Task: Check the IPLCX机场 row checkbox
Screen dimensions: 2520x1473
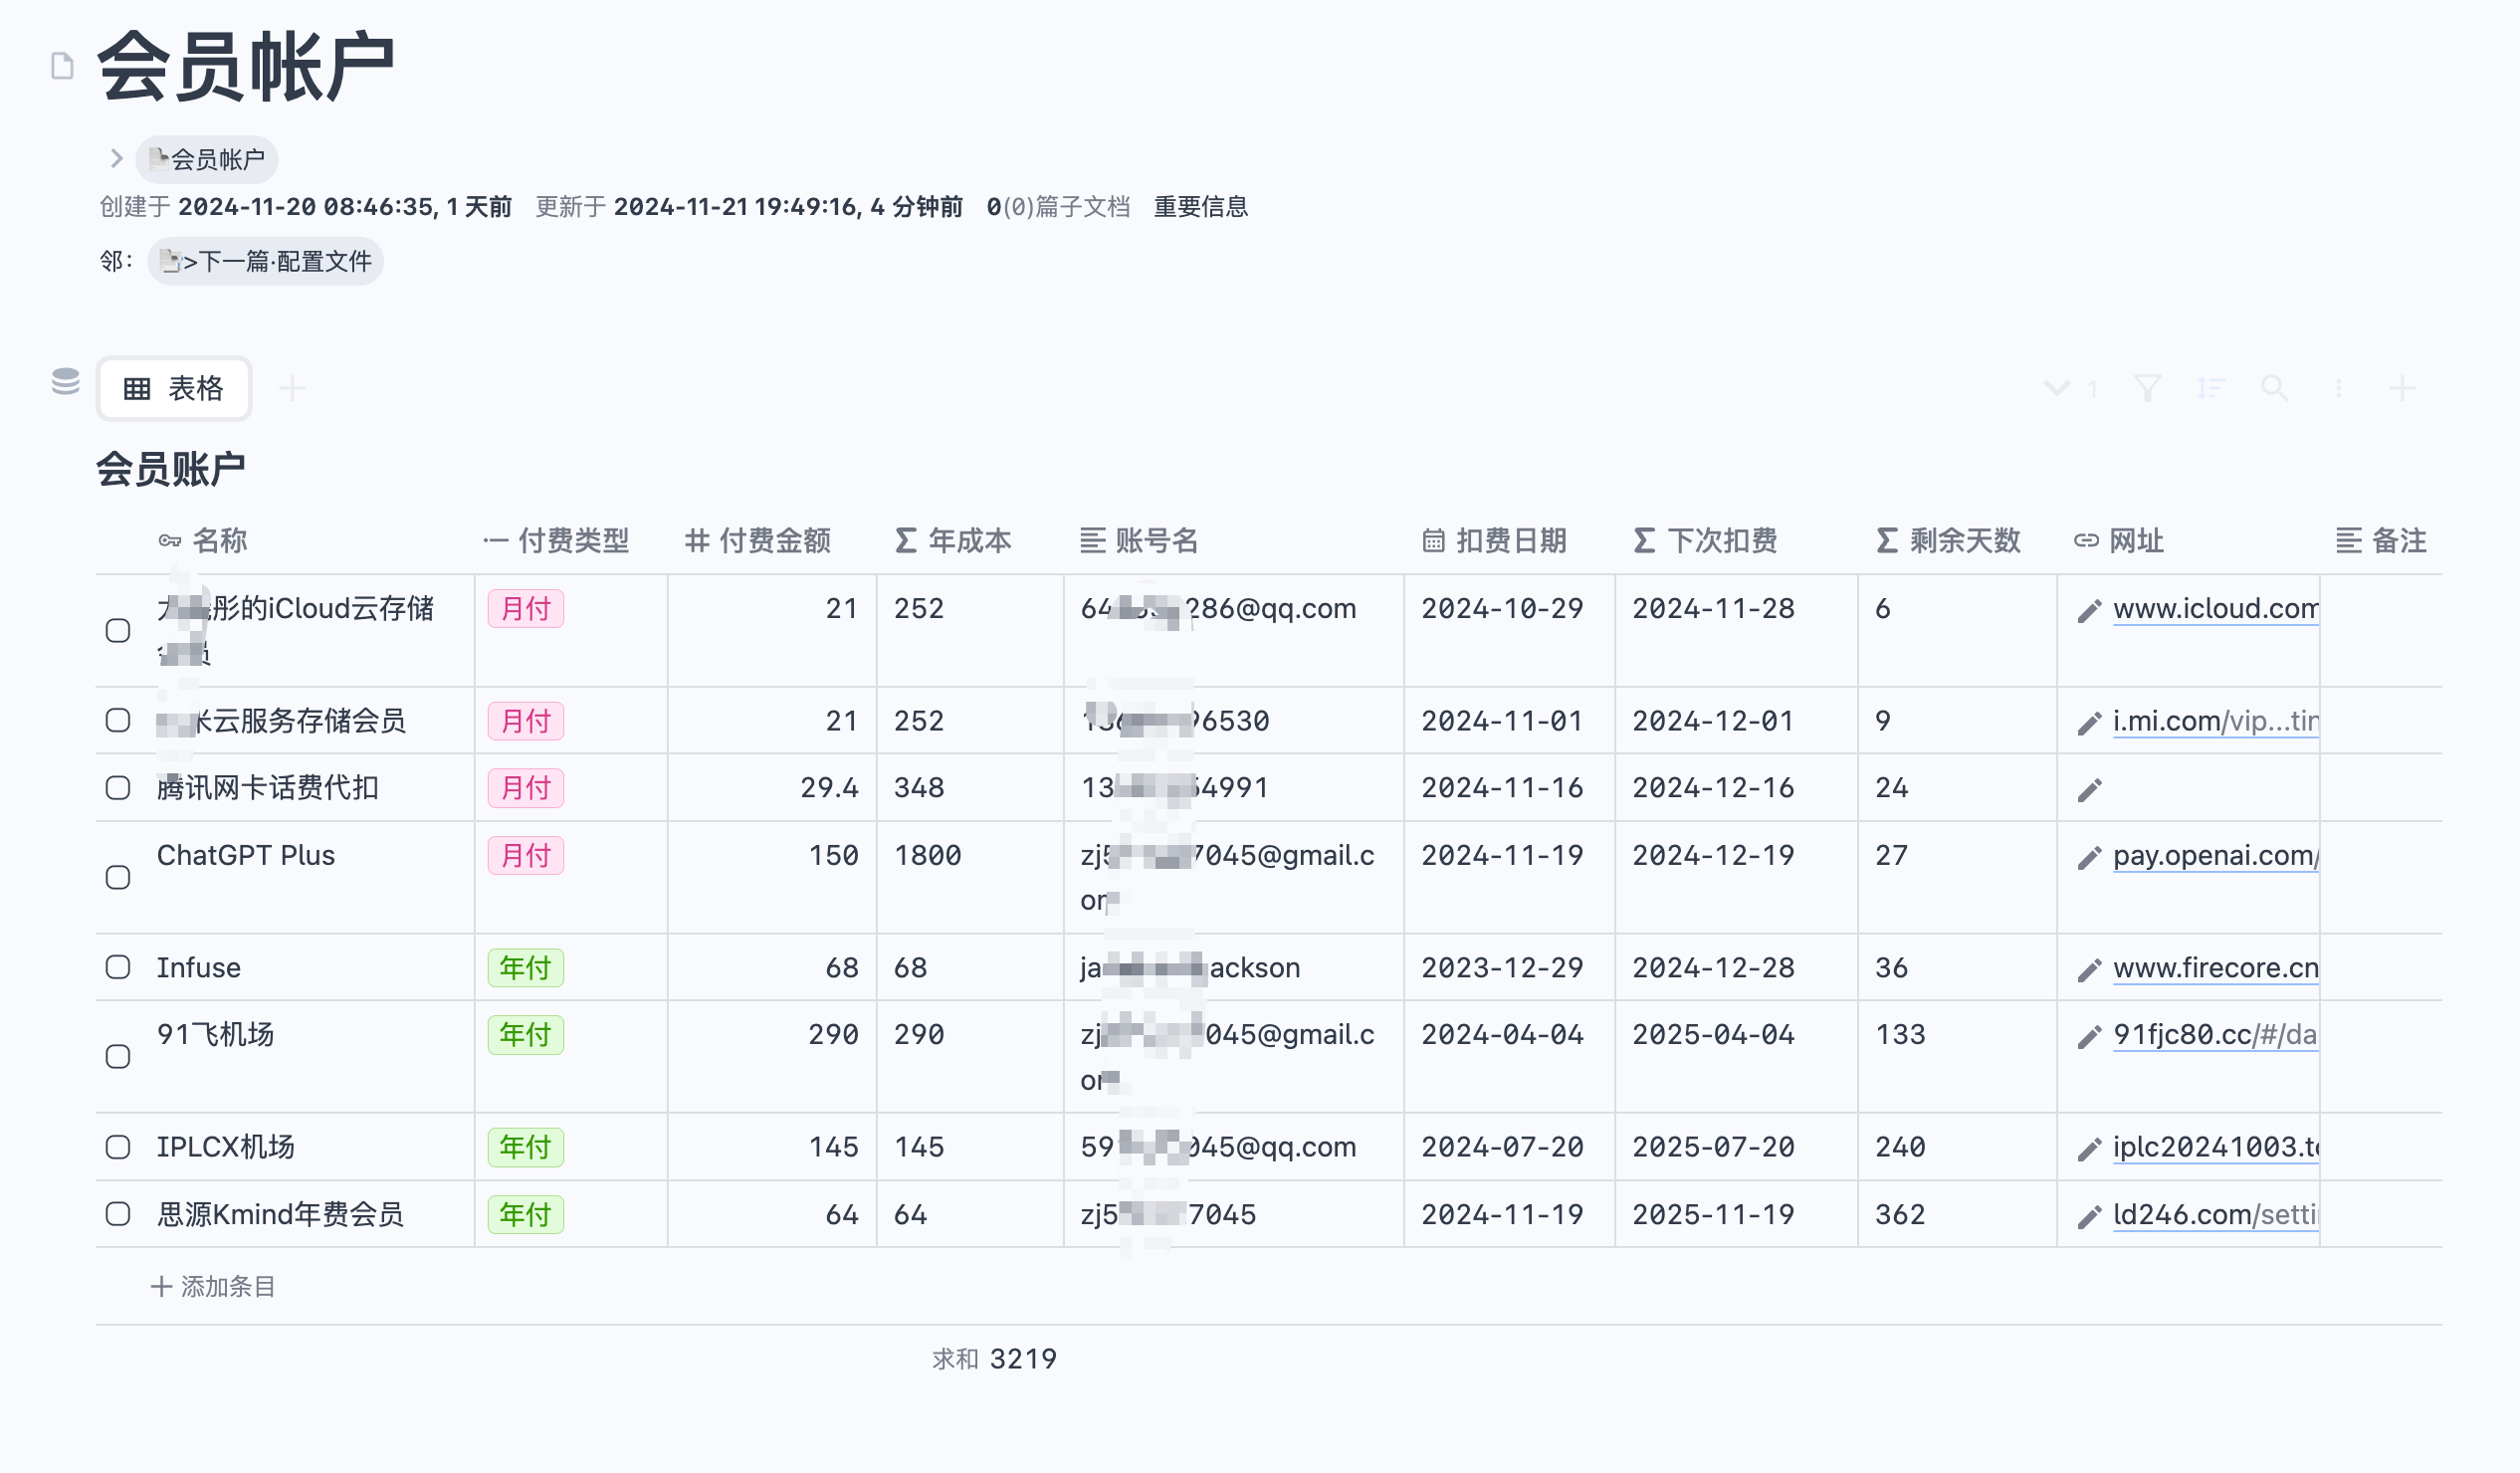Action: (118, 1147)
